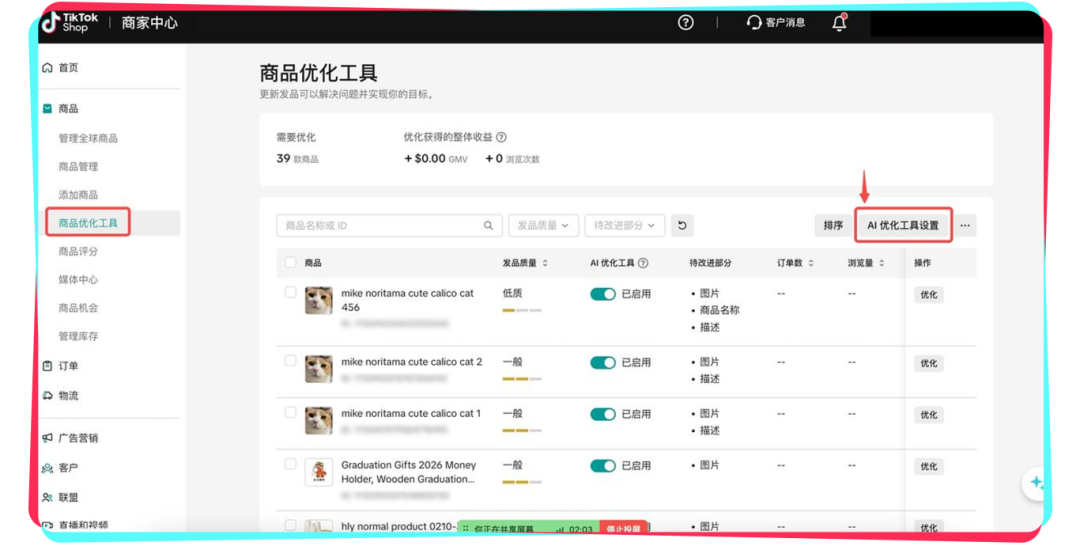
Task: Open AI 优化工具设置 button
Action: 903,225
